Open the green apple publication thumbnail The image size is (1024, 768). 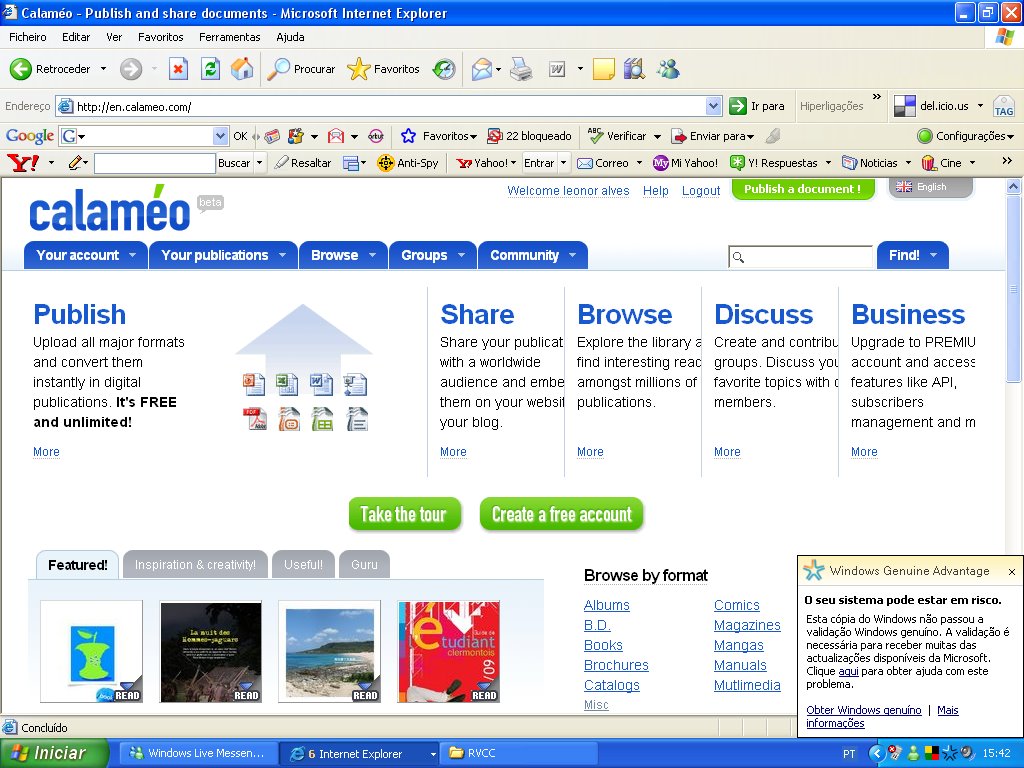click(x=91, y=652)
